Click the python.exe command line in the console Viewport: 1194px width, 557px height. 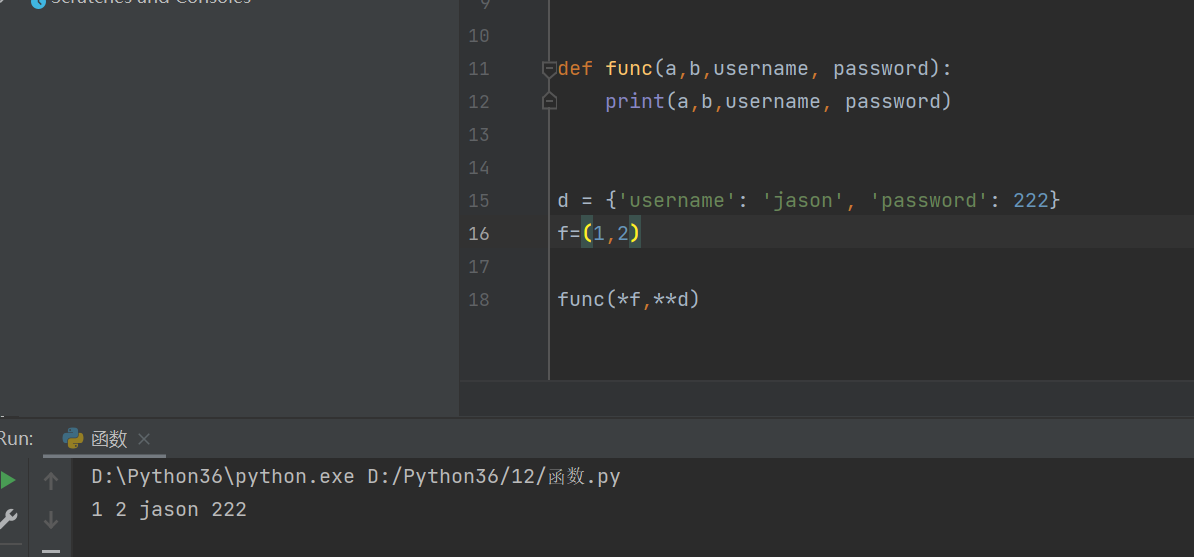(x=356, y=477)
